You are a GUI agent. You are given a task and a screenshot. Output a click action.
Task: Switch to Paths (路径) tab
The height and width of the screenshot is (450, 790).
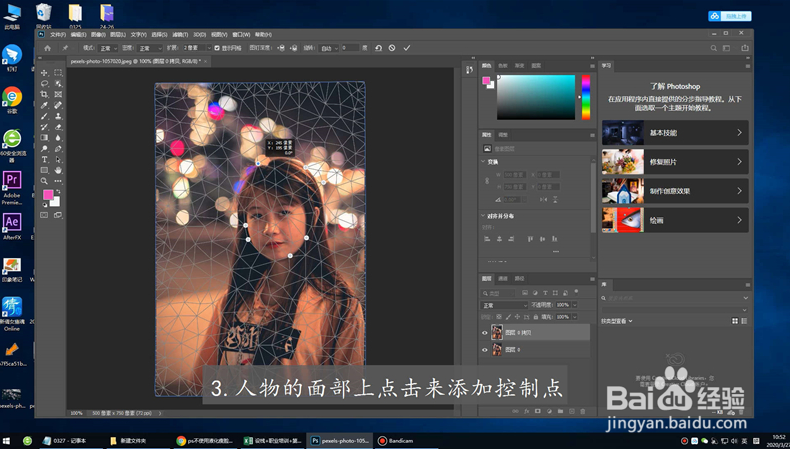(519, 279)
